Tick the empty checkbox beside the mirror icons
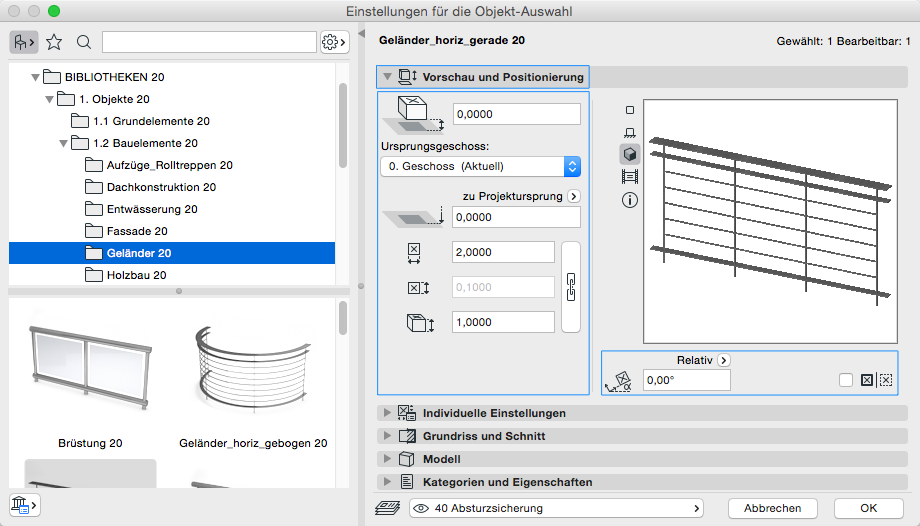Viewport: 920px width, 526px height. 846,380
